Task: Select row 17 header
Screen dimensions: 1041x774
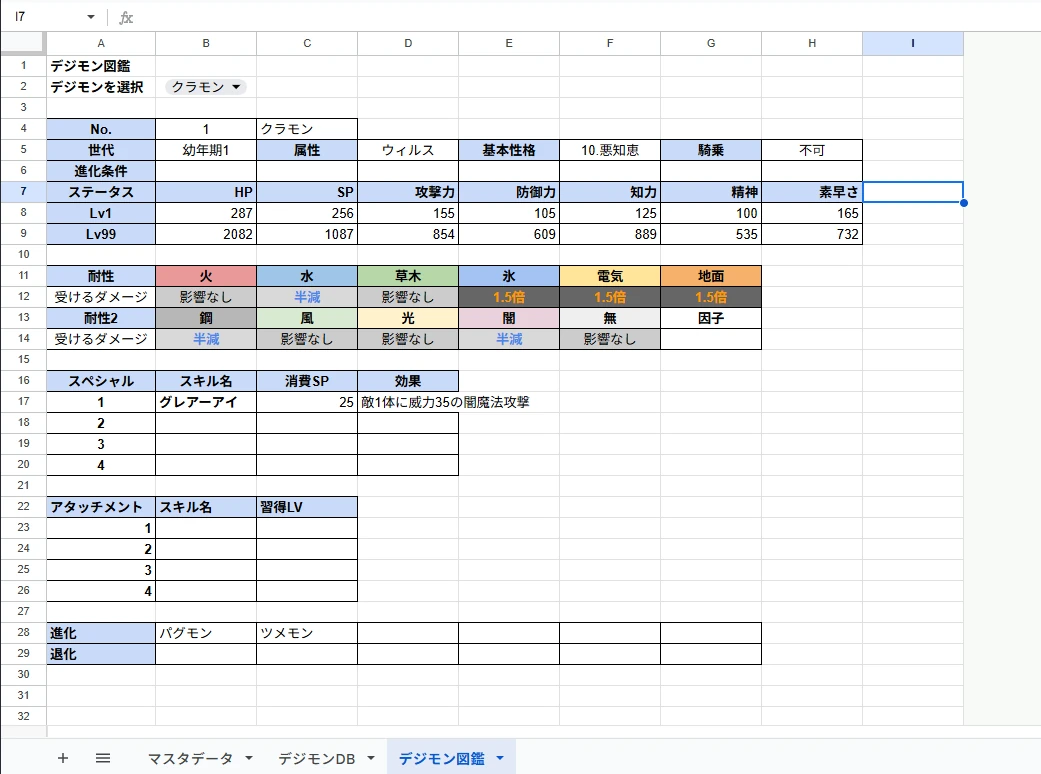Action: (x=23, y=402)
